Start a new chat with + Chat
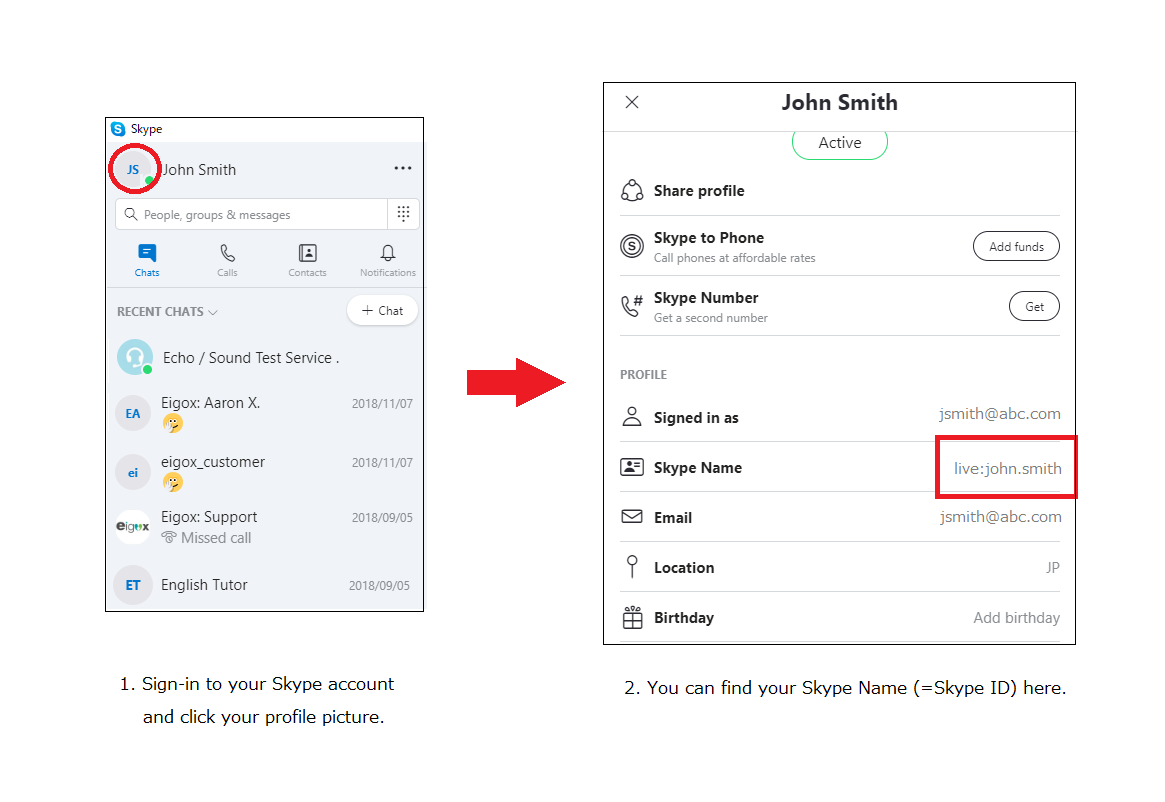 point(383,311)
